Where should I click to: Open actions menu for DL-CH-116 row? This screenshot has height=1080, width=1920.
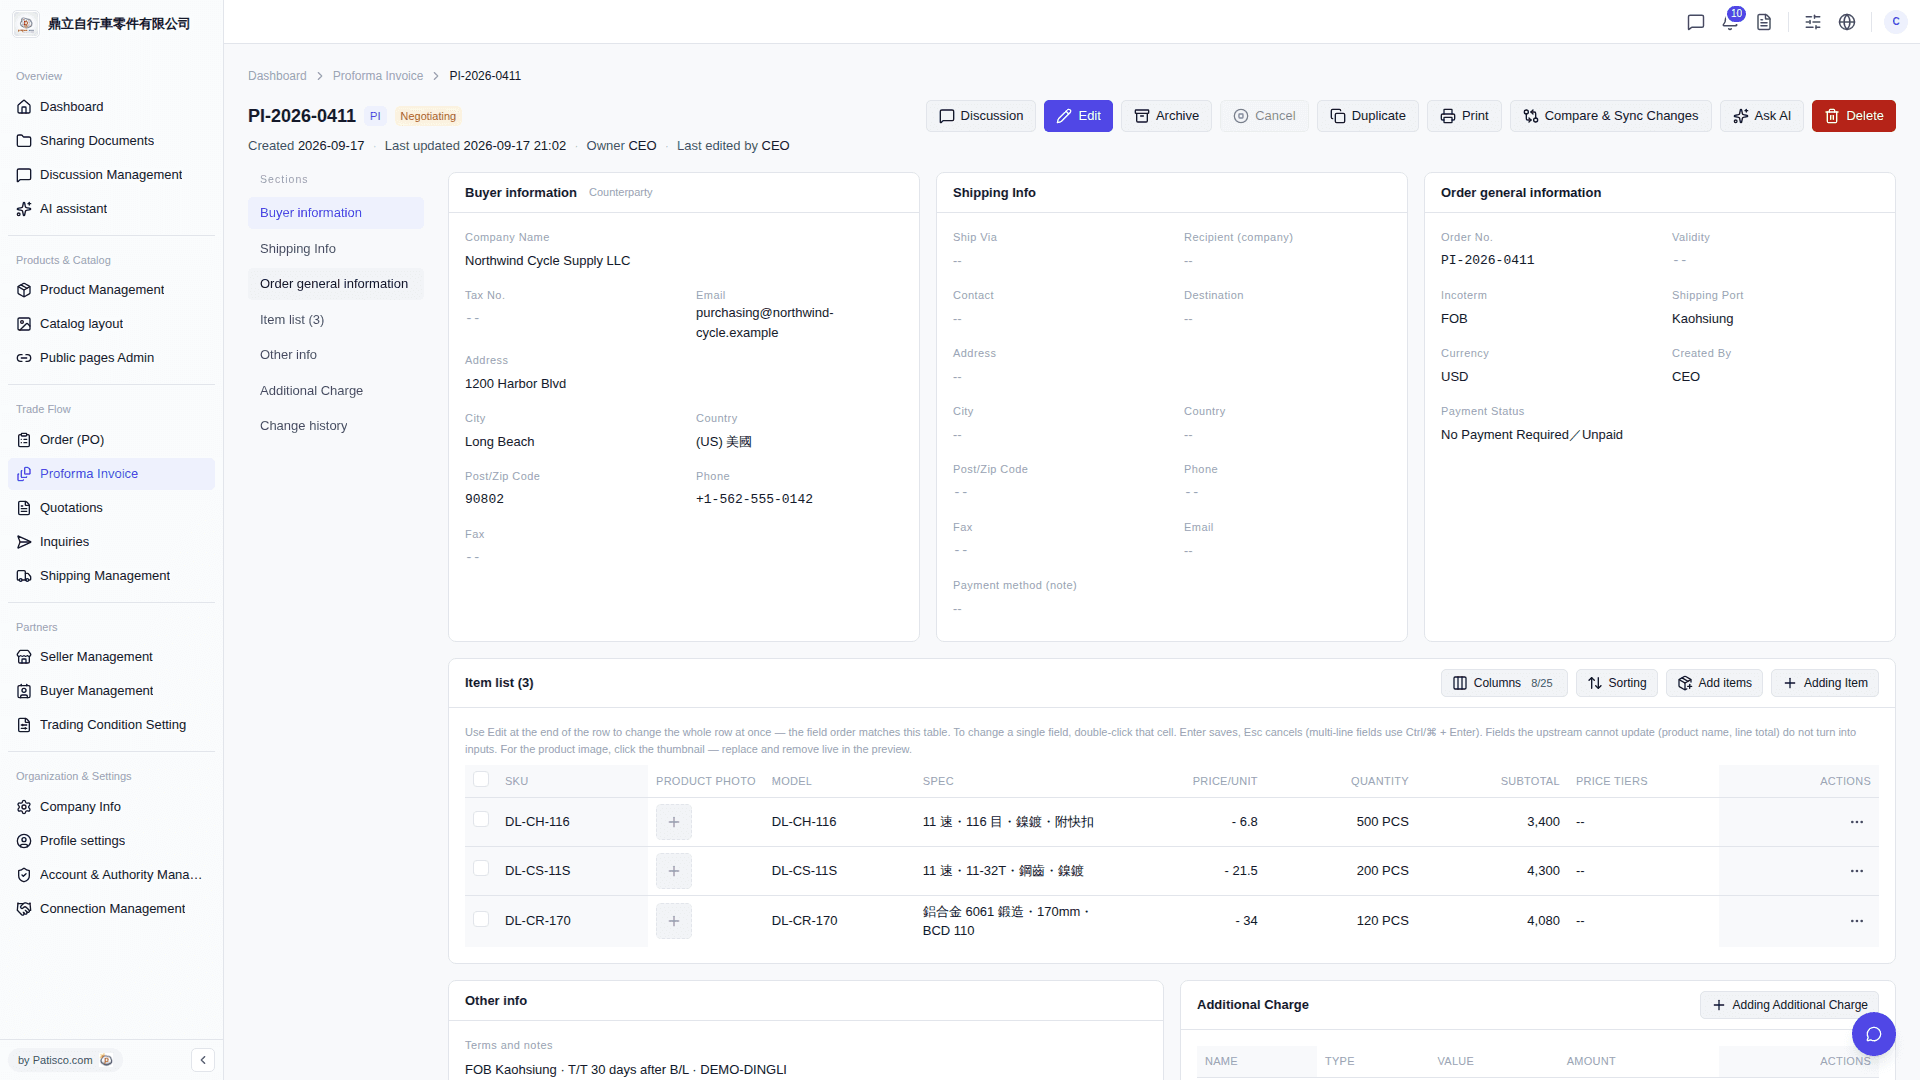(x=1857, y=822)
